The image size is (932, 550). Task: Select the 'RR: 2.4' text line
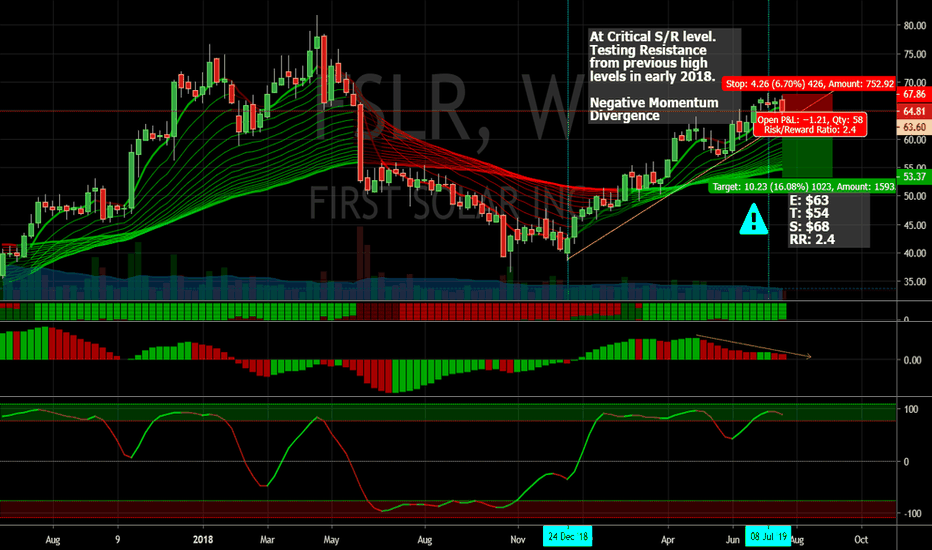pos(812,240)
